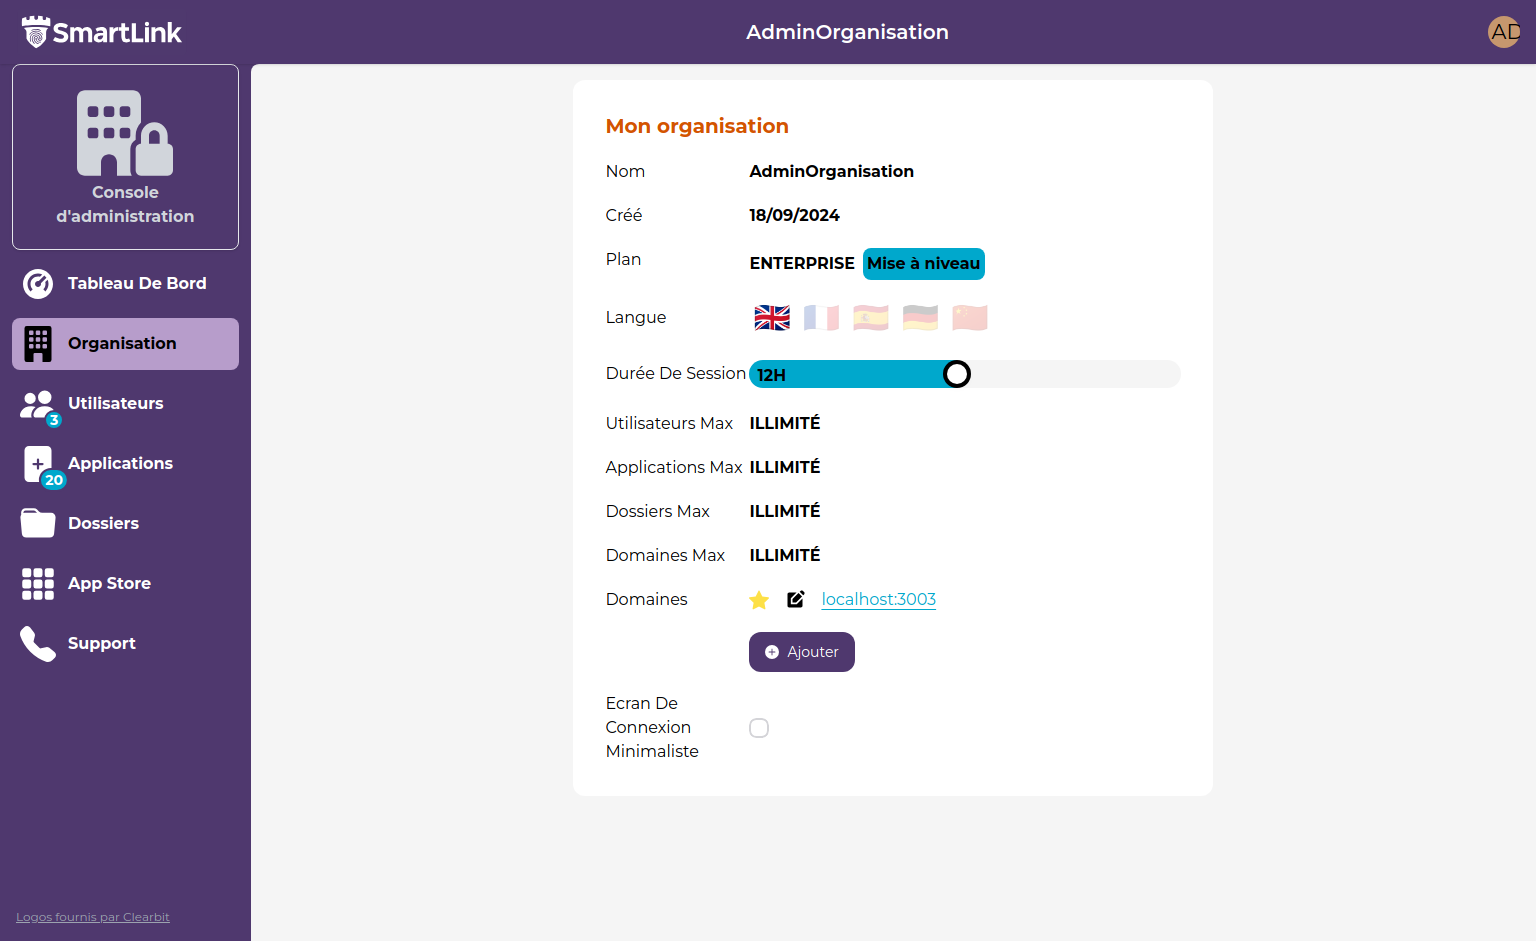Enable Ecran De Connexion Minimaliste
This screenshot has width=1536, height=941.
(x=759, y=728)
